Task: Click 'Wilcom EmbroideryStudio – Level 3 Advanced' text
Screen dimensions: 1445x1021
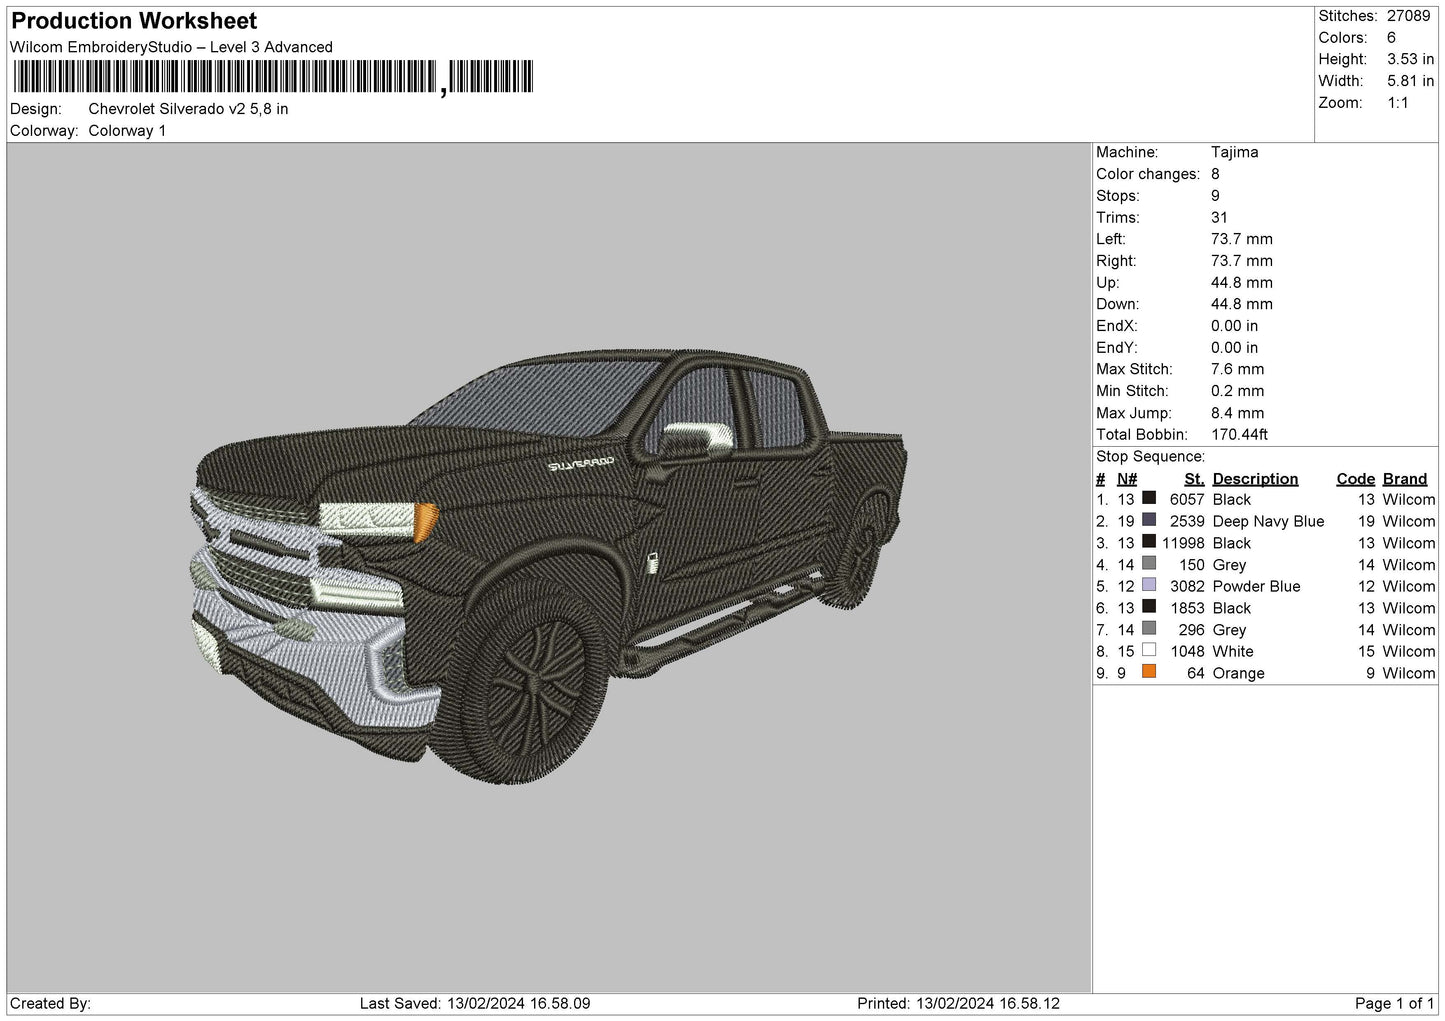Action: 171,47
